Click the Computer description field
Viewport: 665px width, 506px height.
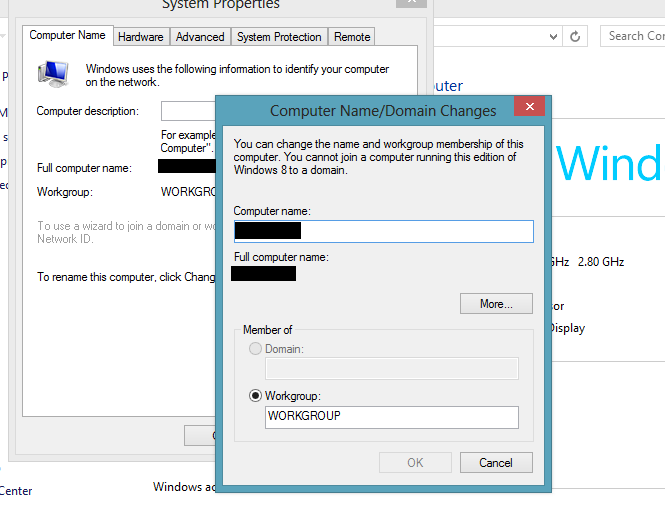188,111
